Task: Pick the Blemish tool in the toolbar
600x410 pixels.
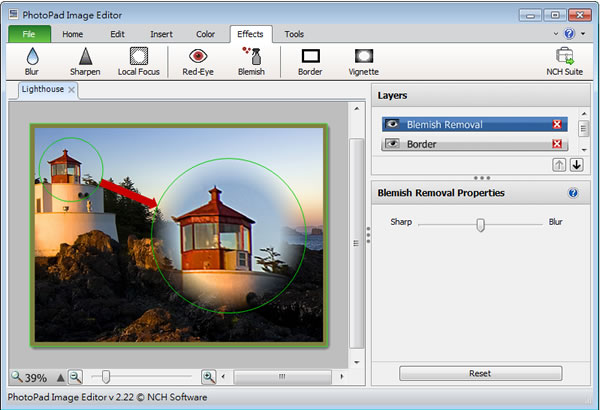Action: click(x=251, y=60)
